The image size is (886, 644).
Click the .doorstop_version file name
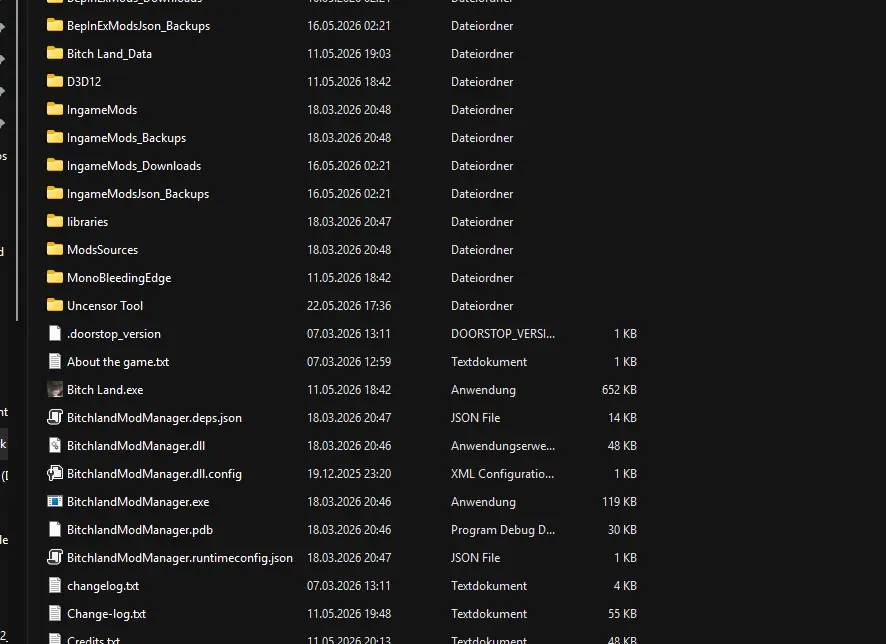(x=114, y=334)
